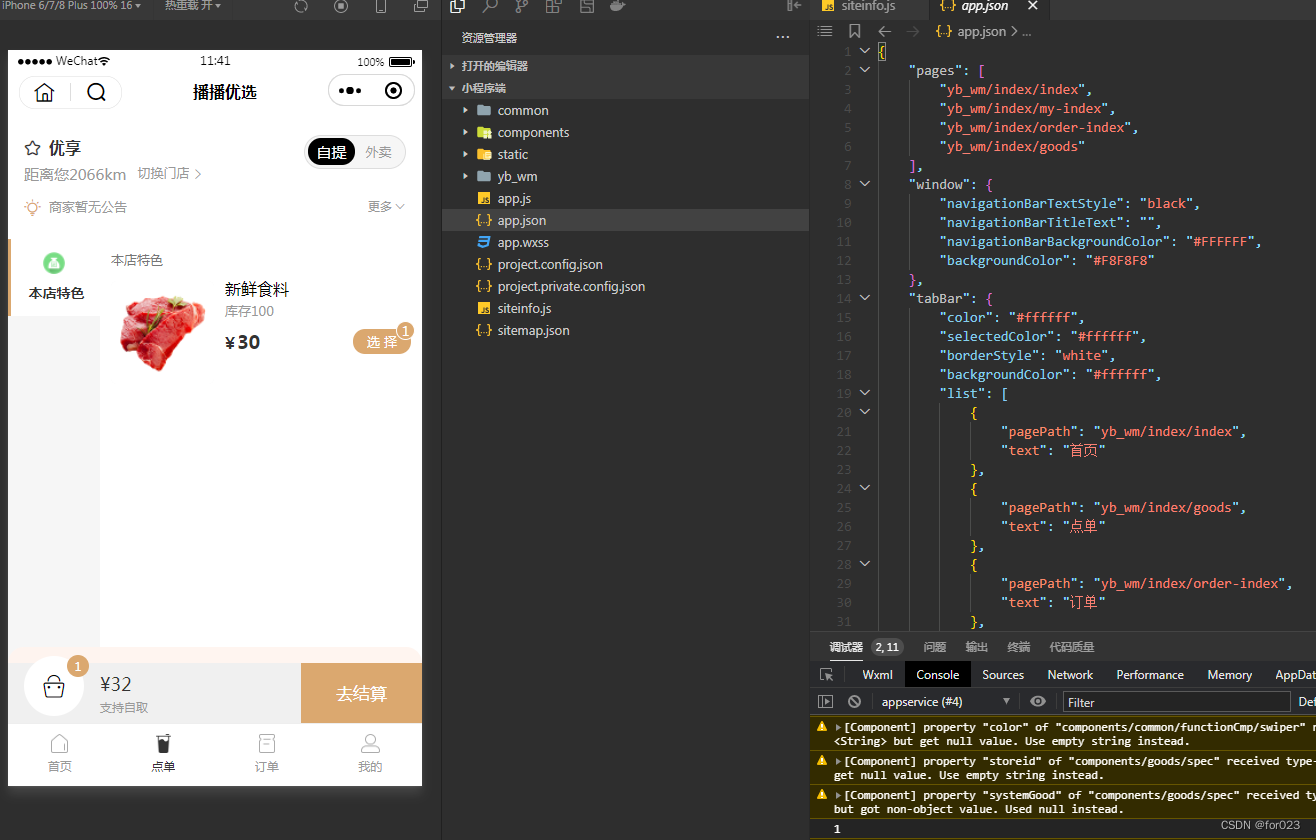The height and width of the screenshot is (840, 1316).
Task: Click the console Filter input field
Action: (x=1176, y=702)
